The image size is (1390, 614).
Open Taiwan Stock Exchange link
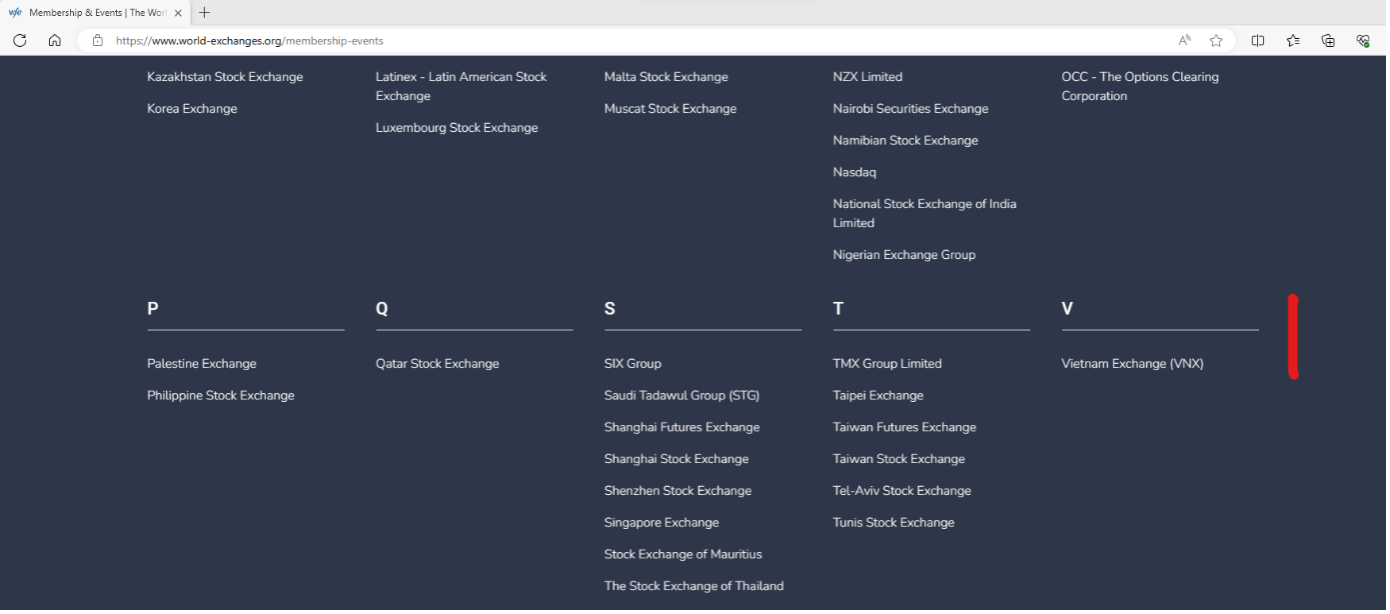click(x=899, y=460)
